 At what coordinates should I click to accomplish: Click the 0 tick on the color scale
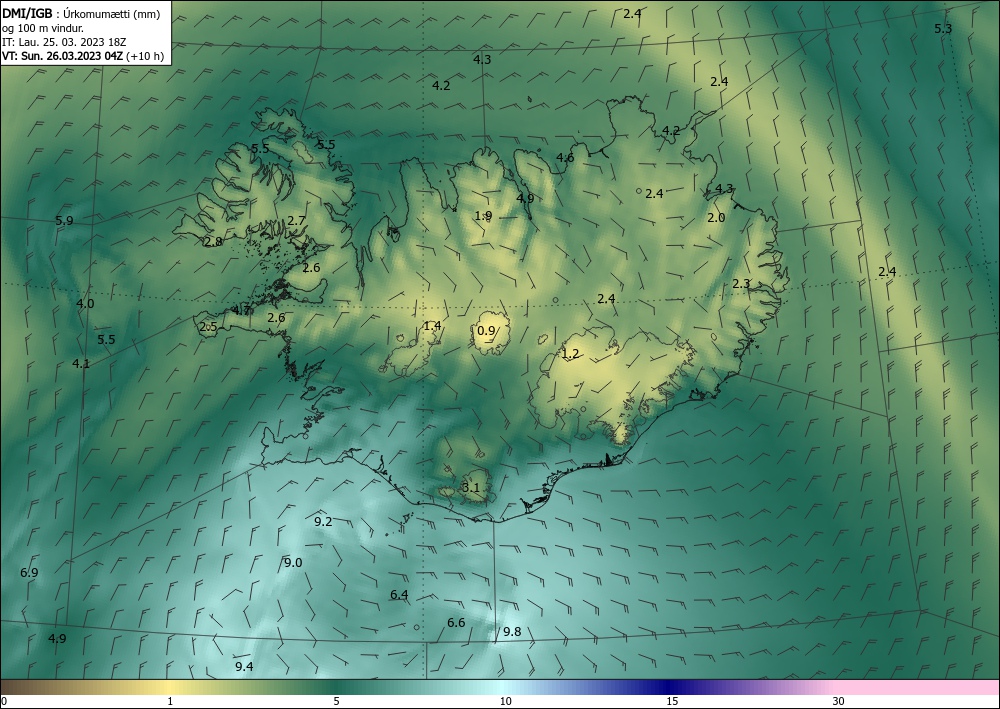(4, 701)
